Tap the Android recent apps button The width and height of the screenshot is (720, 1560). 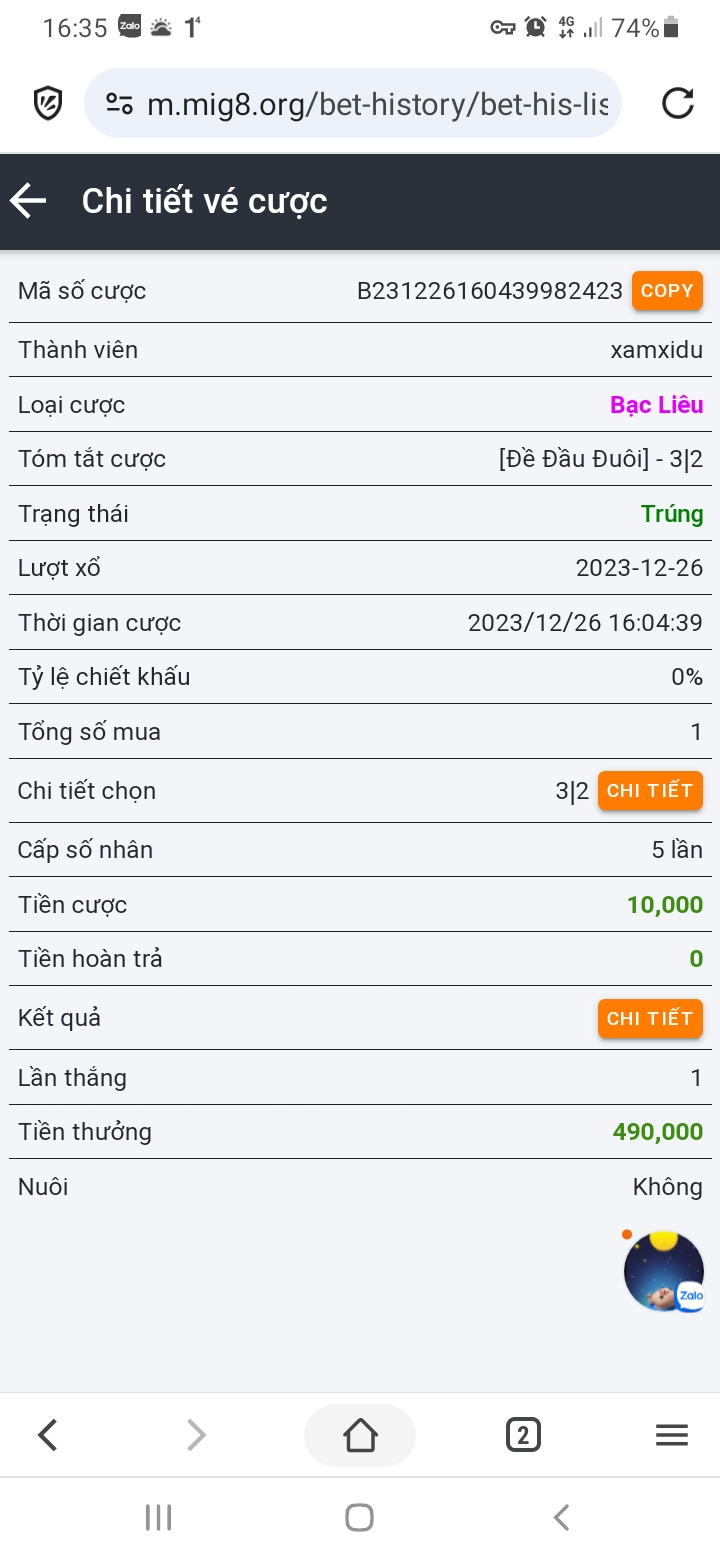tap(158, 1517)
